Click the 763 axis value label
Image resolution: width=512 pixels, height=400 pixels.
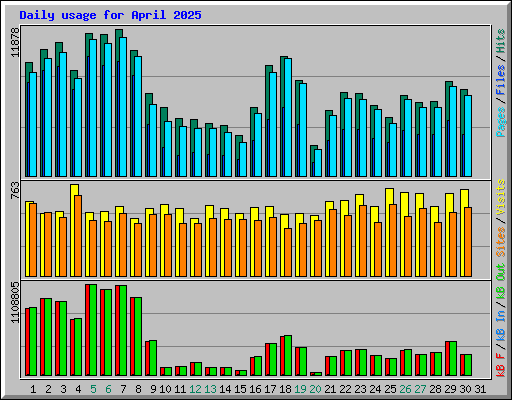(16, 191)
